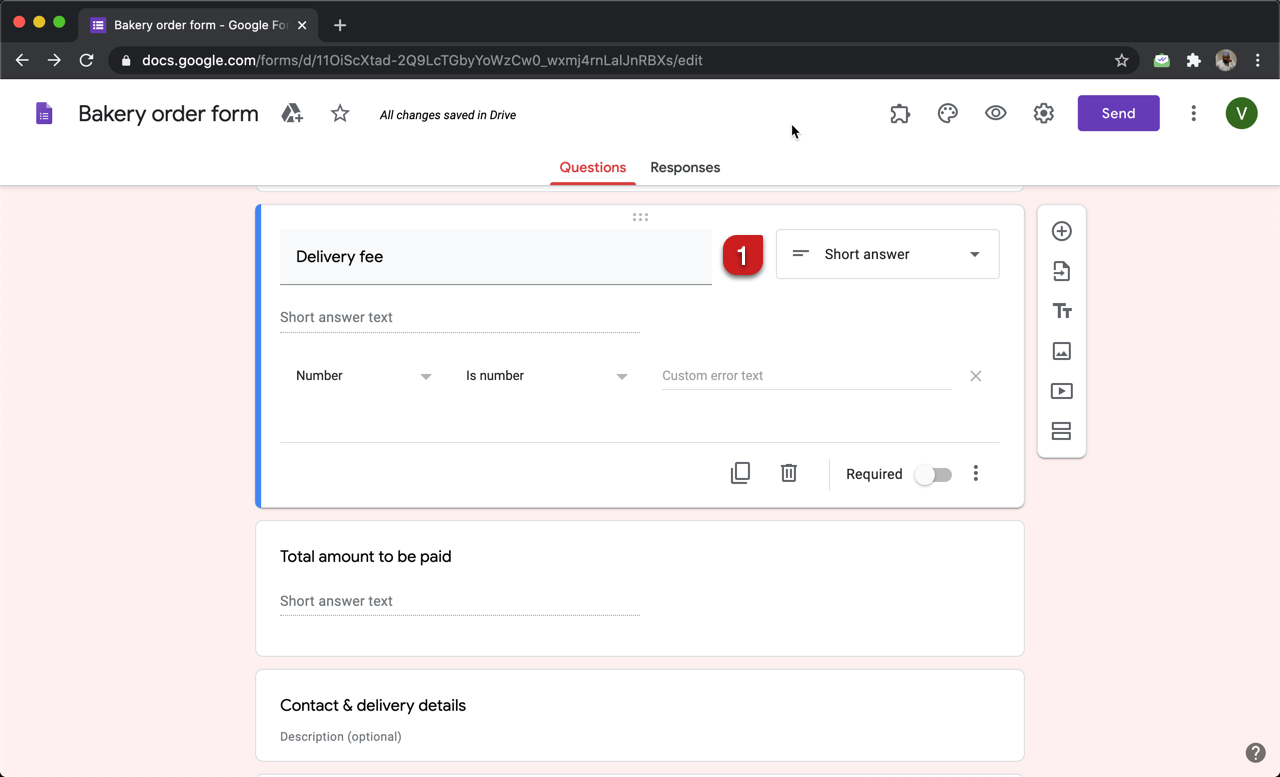Viewport: 1280px width, 777px height.
Task: Expand the Is number condition dropdown
Action: (x=545, y=375)
